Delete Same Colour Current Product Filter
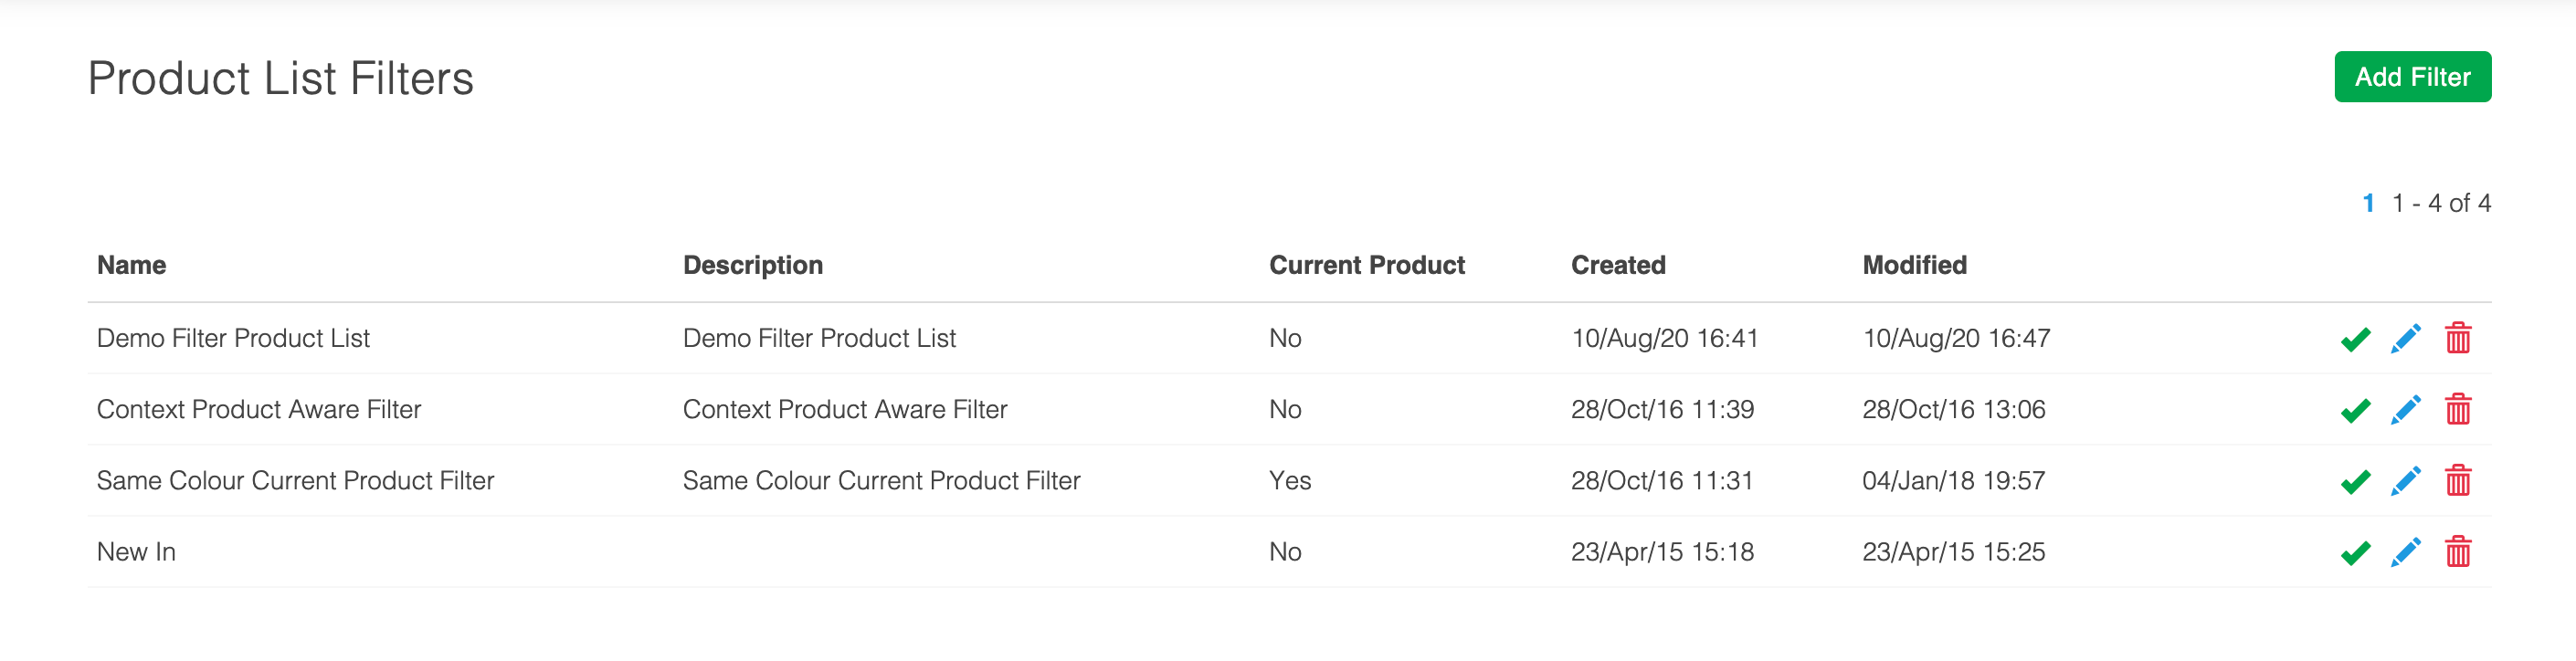Screen dimensions: 2576x661 click(2457, 481)
